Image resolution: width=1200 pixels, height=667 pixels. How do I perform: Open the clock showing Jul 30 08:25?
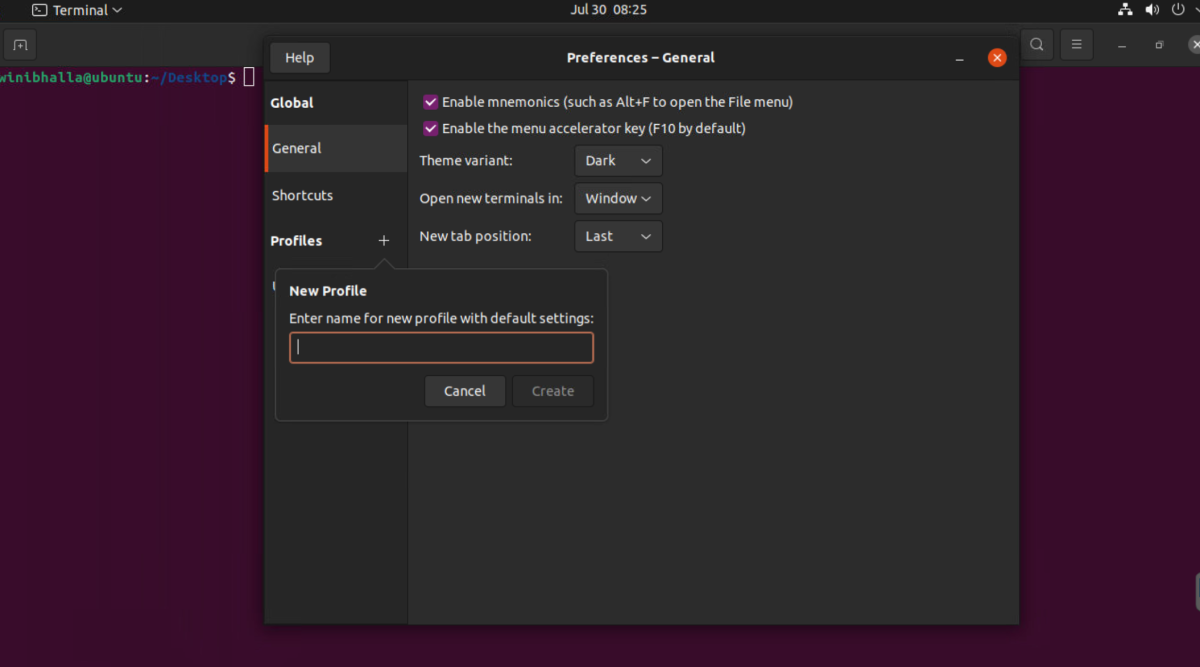pyautogui.click(x=608, y=10)
